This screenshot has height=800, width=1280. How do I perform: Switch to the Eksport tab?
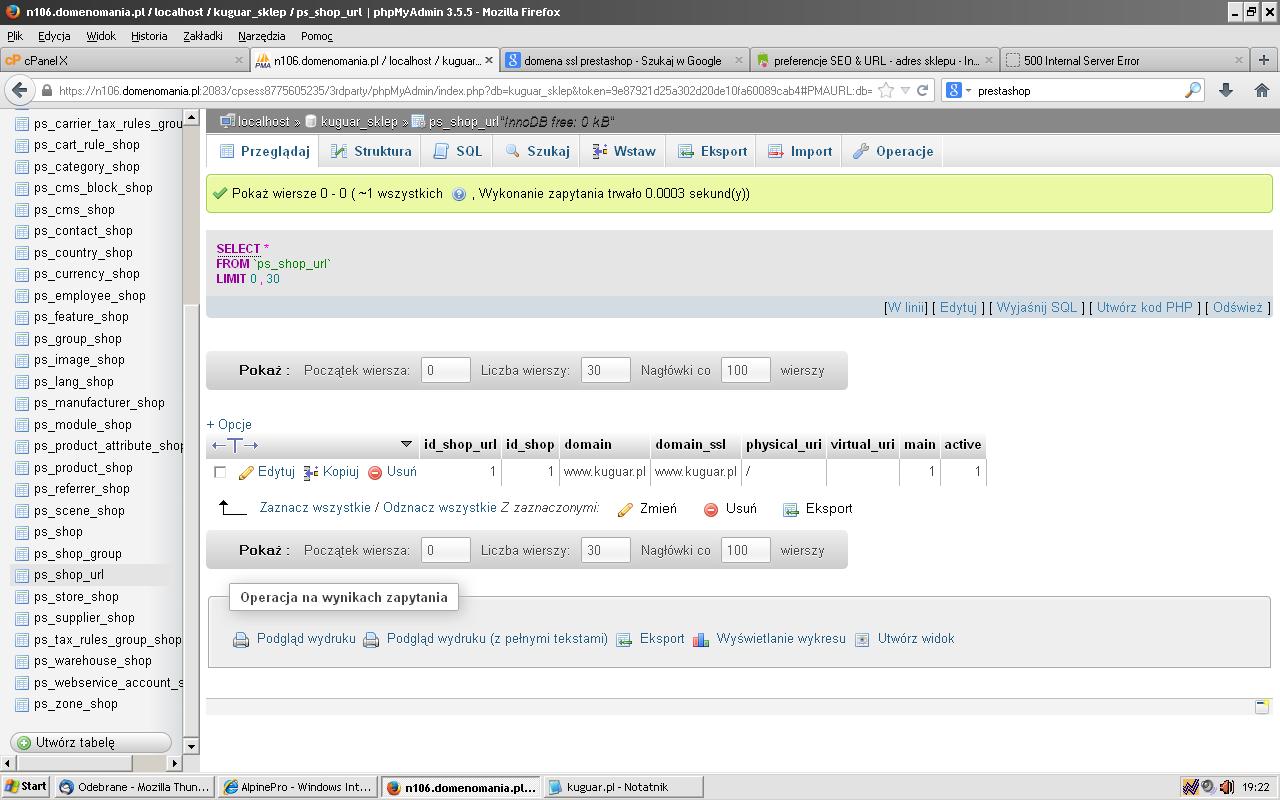[x=712, y=151]
